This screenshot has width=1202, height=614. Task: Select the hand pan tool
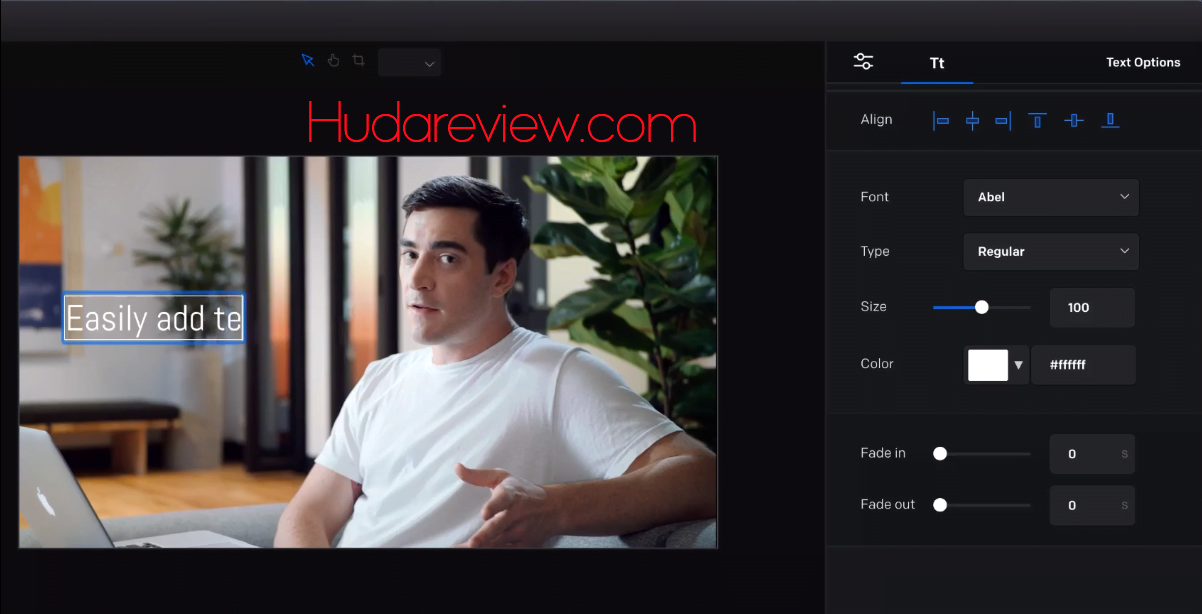click(x=333, y=60)
